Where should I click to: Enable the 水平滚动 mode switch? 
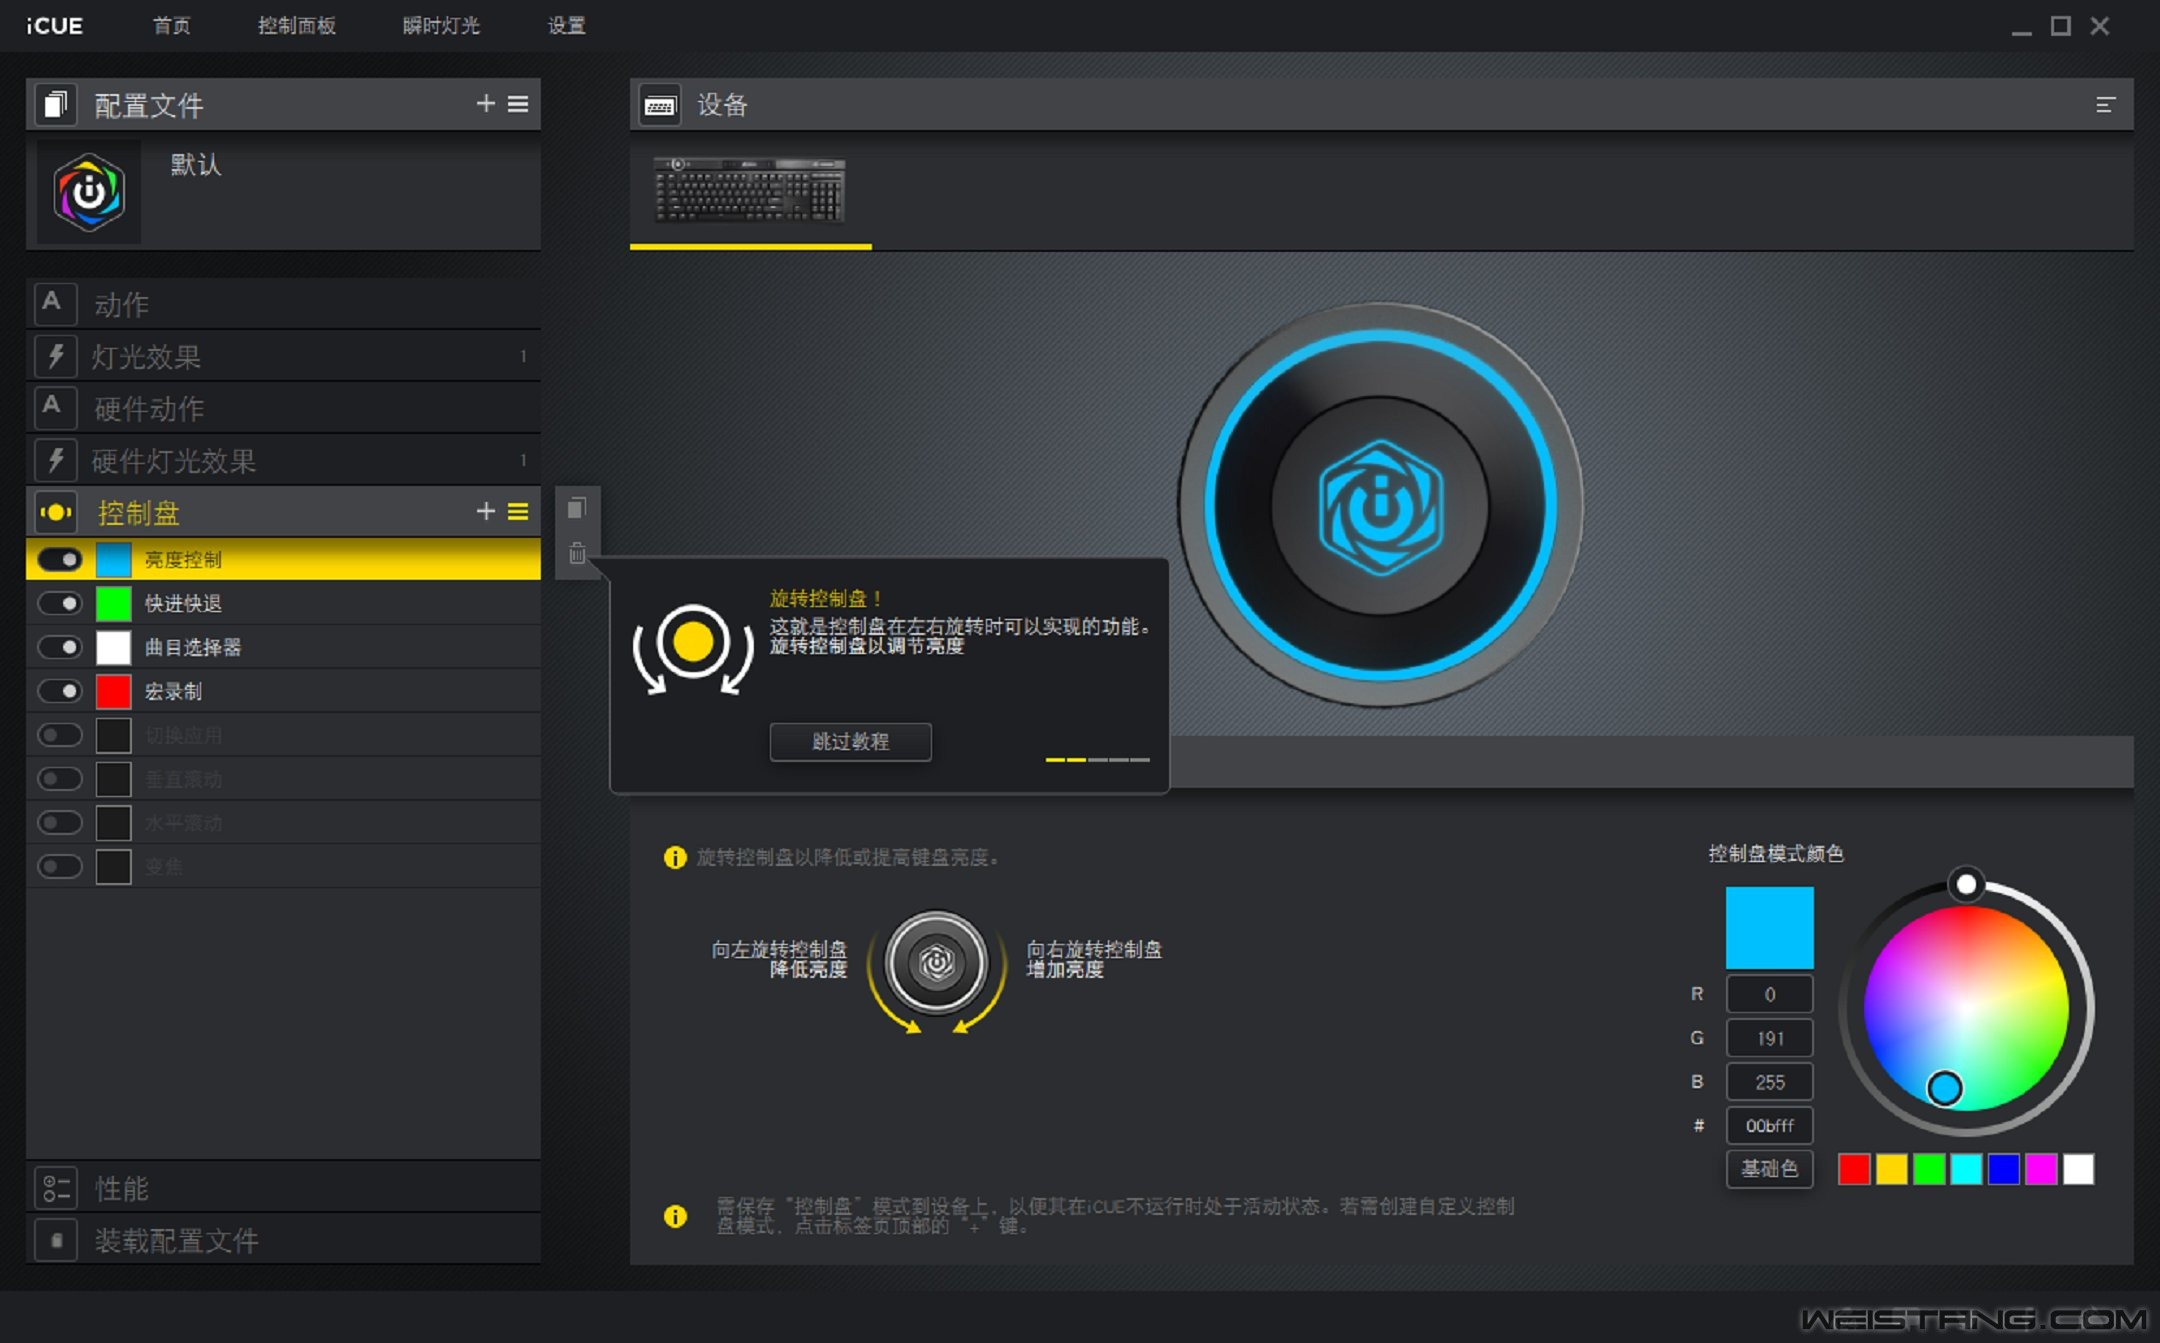(60, 823)
